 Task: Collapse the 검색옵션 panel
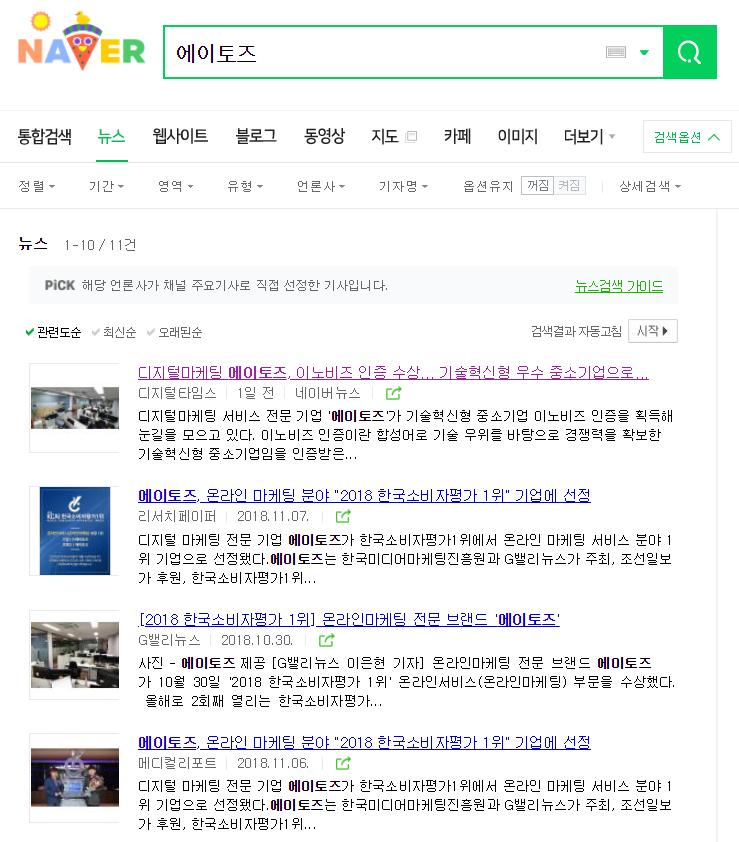[x=687, y=137]
